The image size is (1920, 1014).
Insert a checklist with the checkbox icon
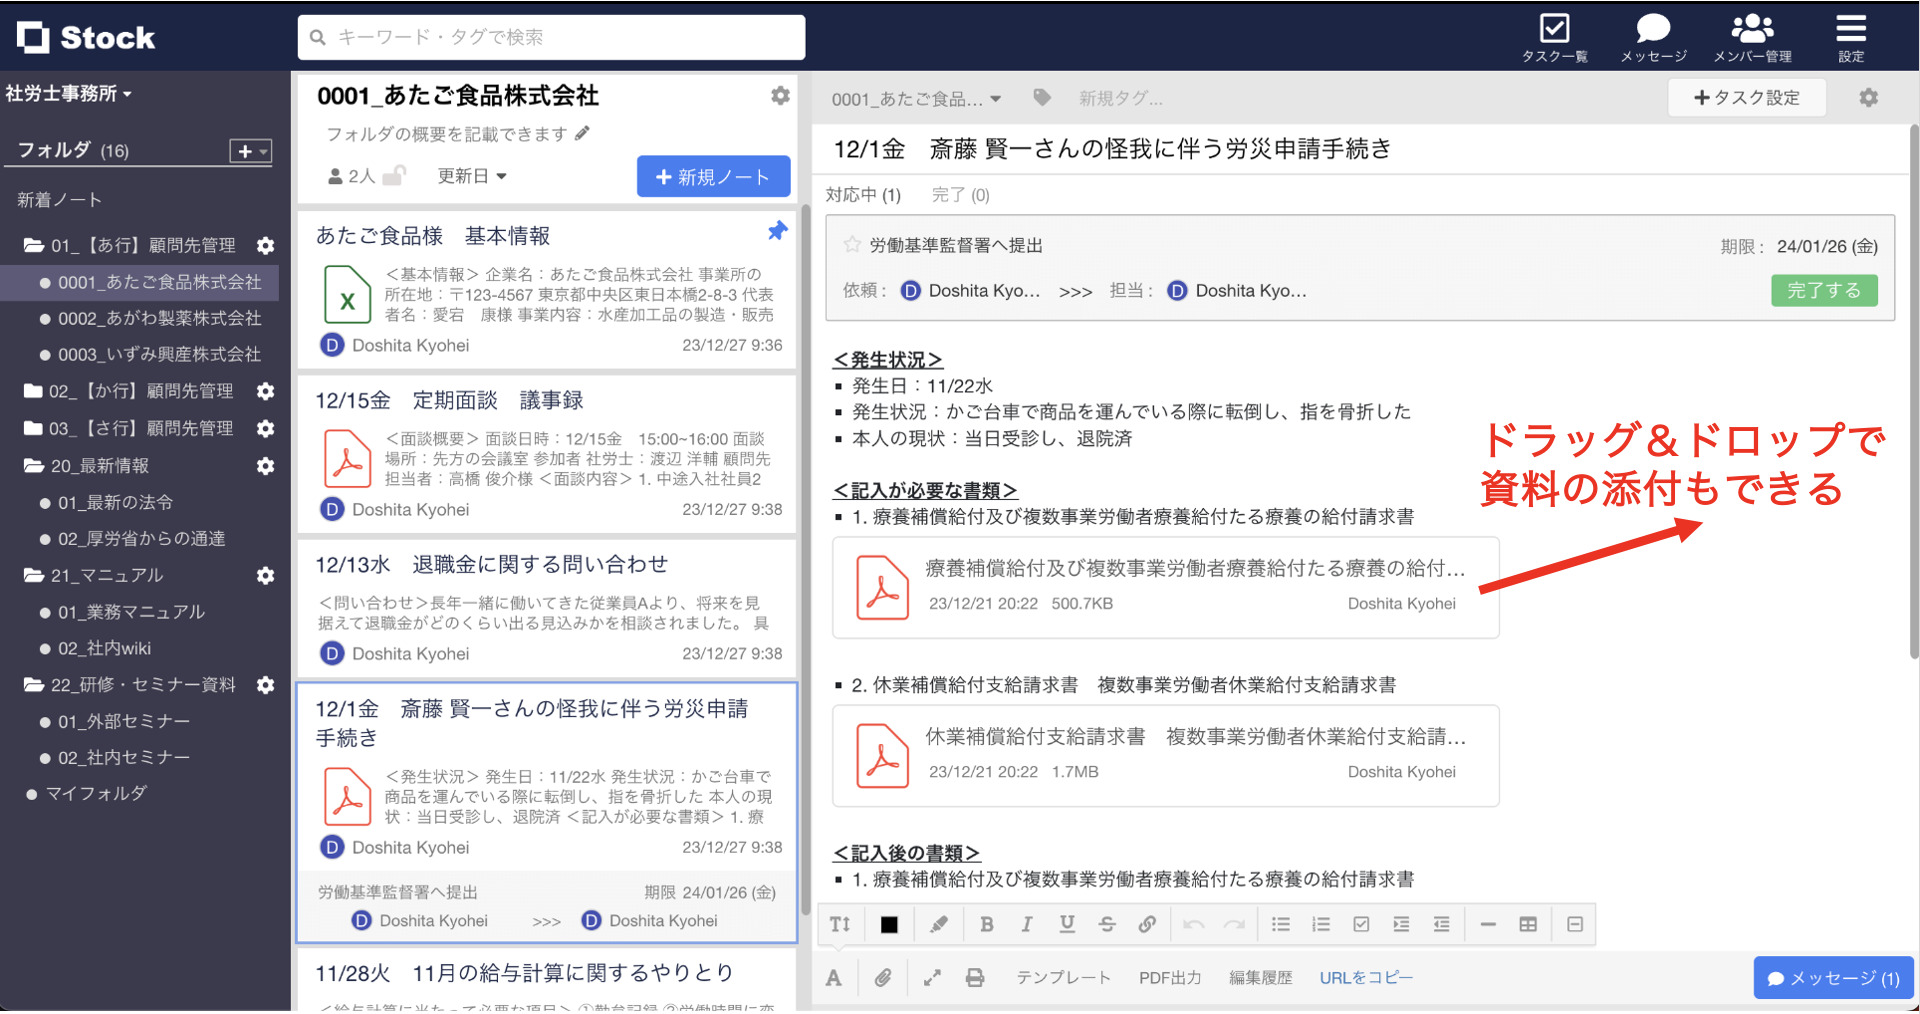point(1361,924)
